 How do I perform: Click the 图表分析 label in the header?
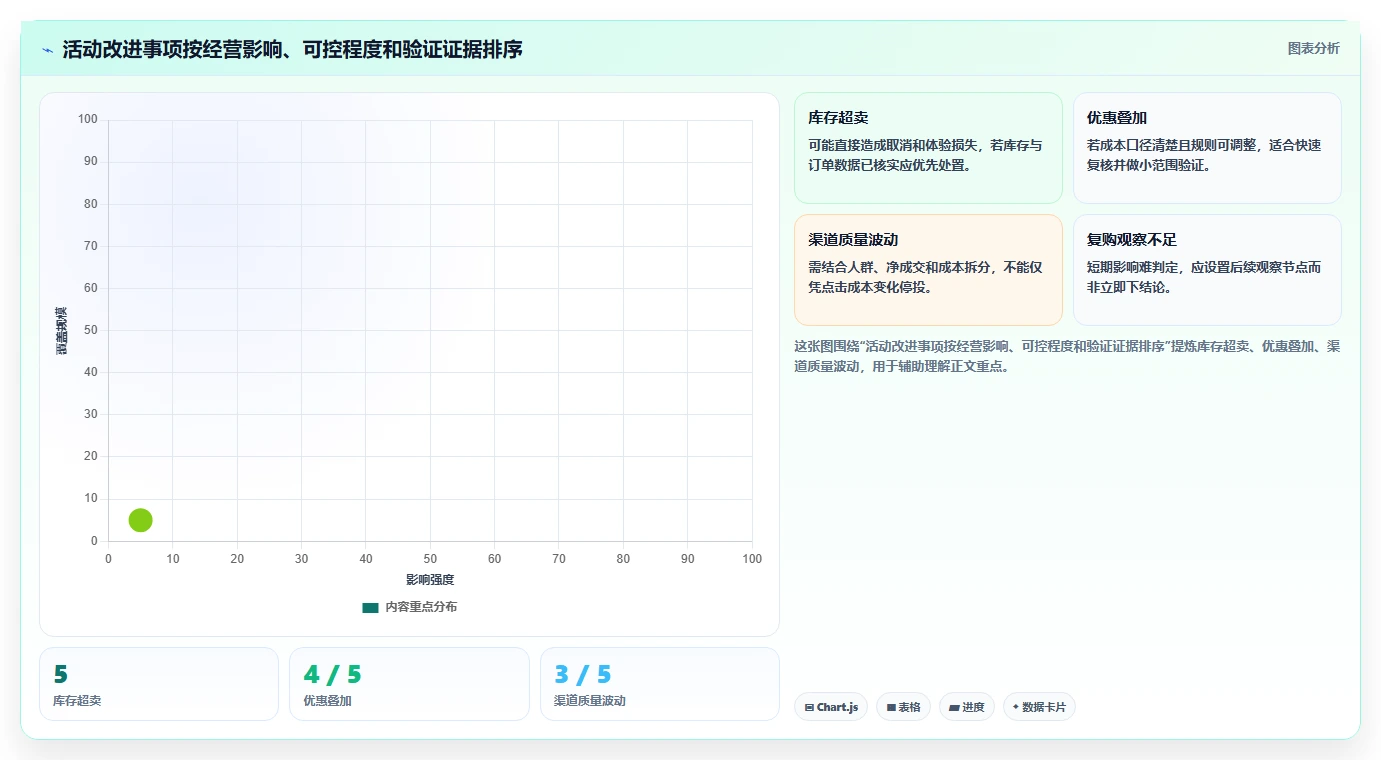[x=1313, y=48]
